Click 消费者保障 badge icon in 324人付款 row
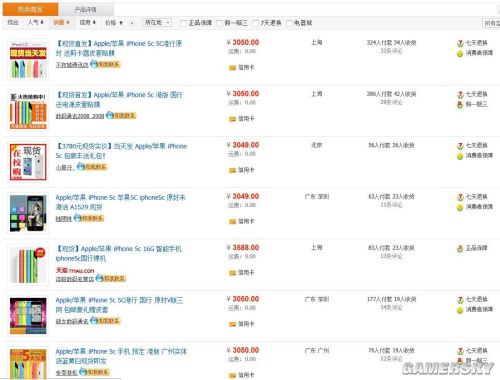The image size is (500, 380). (x=460, y=53)
